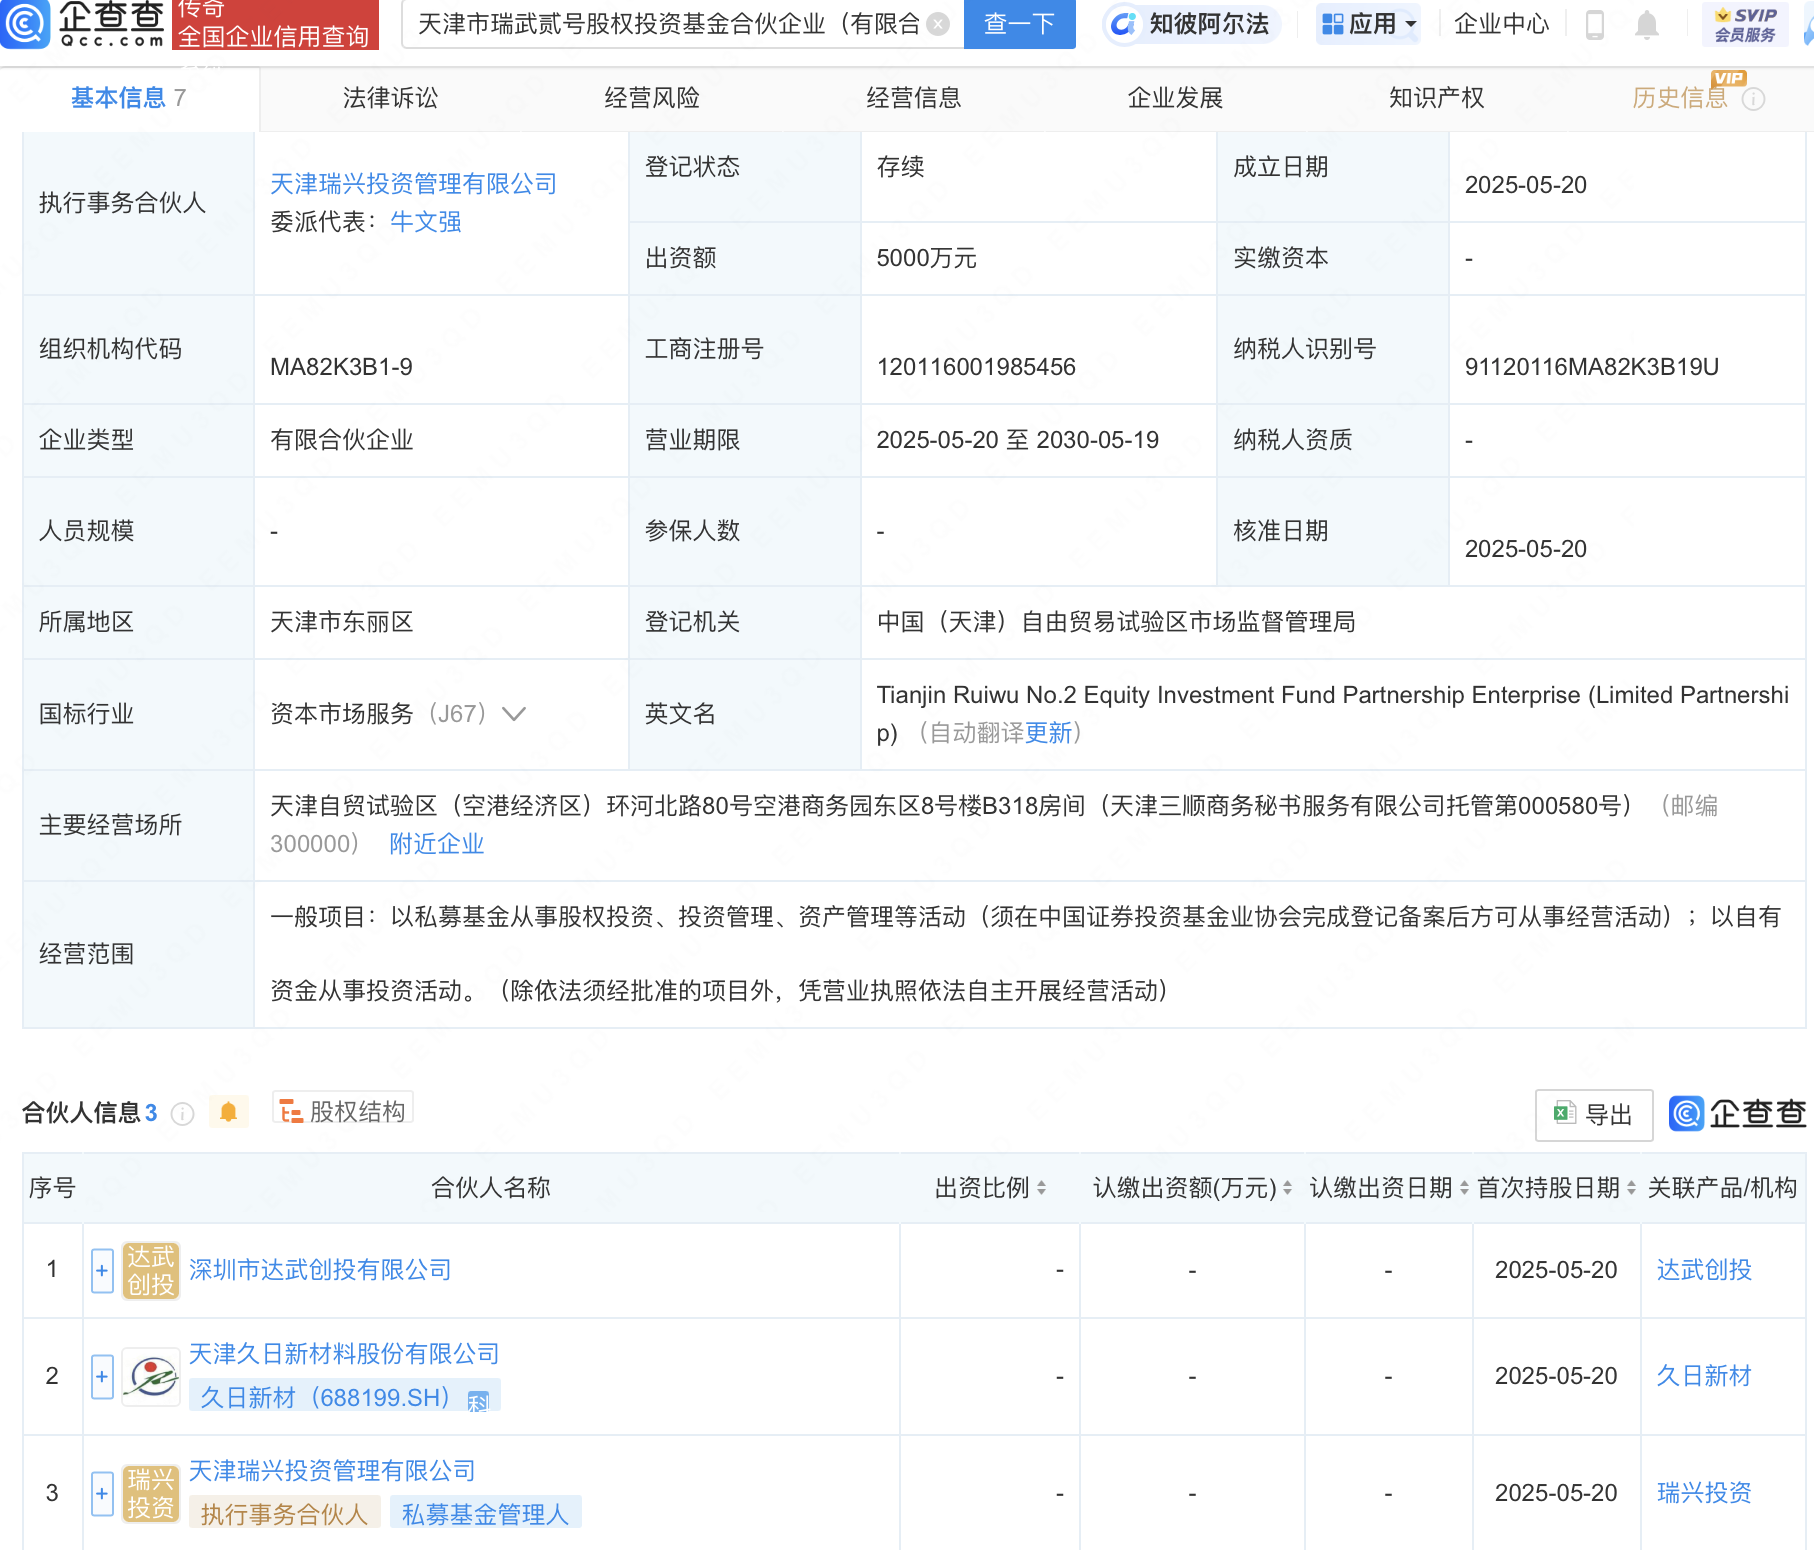Viewport: 1814px width, 1550px height.
Task: Open 天津久日新材料股份有限公司 partner link
Action: tap(344, 1354)
